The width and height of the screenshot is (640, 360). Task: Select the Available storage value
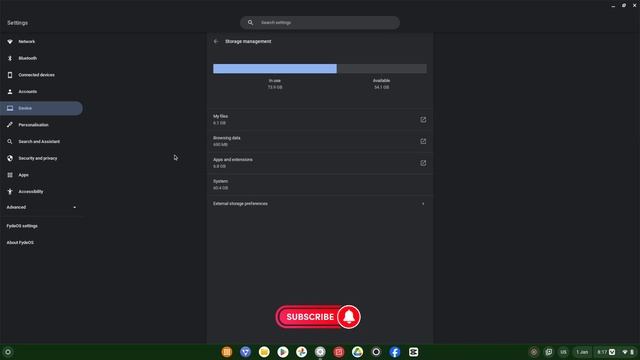click(x=381, y=87)
